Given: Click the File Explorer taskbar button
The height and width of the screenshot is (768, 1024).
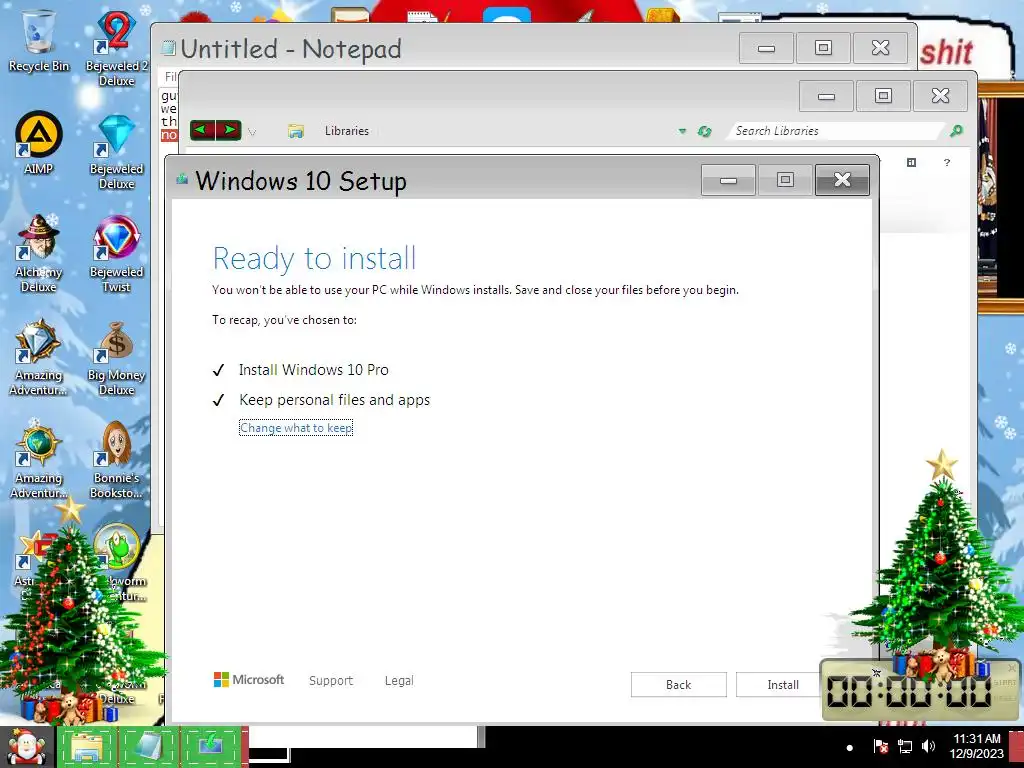Looking at the screenshot, I should [86, 746].
